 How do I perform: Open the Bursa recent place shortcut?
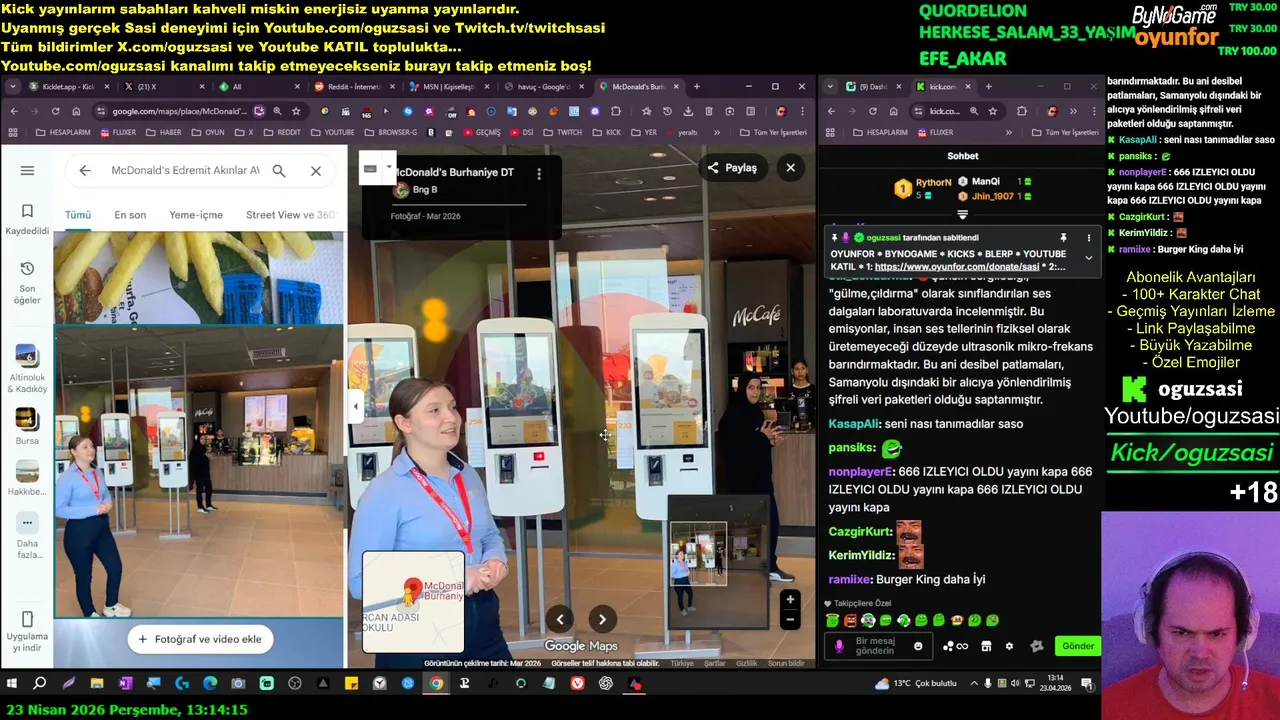pos(27,427)
